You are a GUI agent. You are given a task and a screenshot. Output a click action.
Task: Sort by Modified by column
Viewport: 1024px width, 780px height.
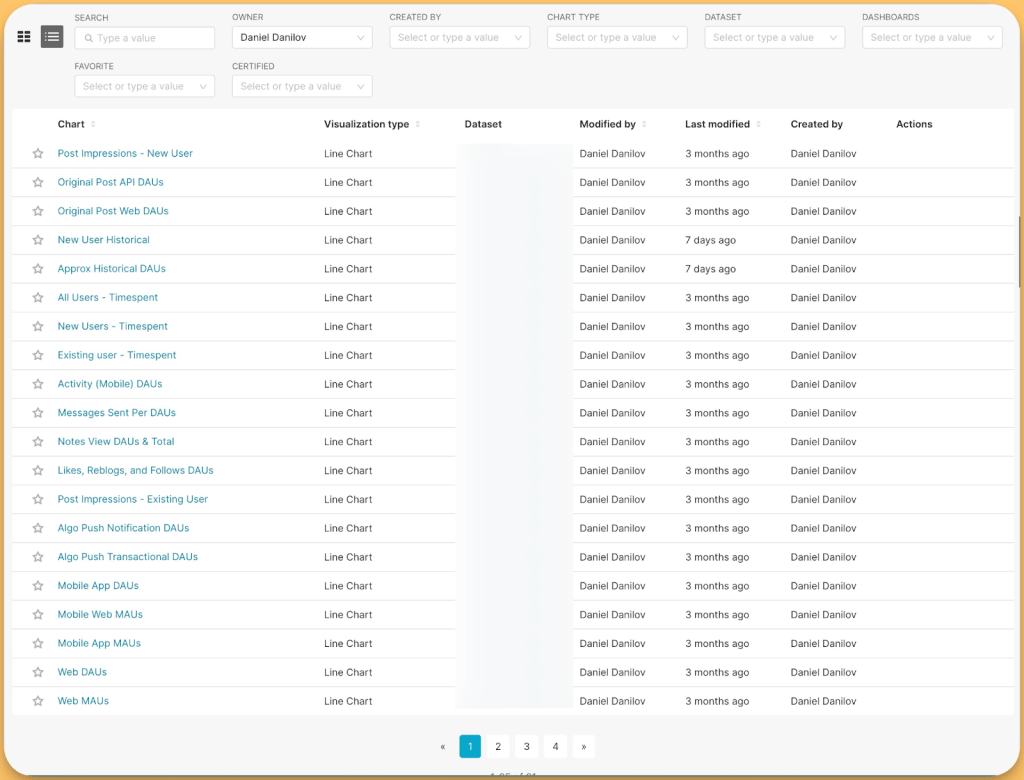pos(644,125)
